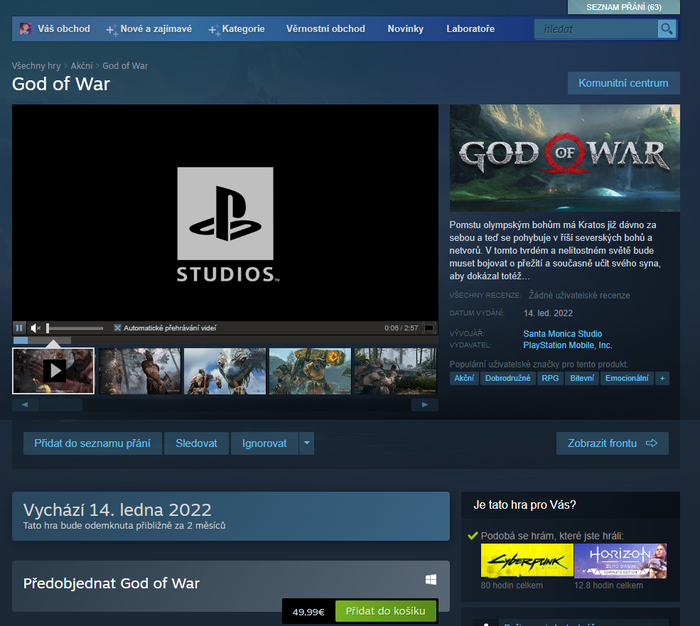Screen dimensions: 700x626
Task: Select the Bitevní tag
Action: click(x=582, y=378)
